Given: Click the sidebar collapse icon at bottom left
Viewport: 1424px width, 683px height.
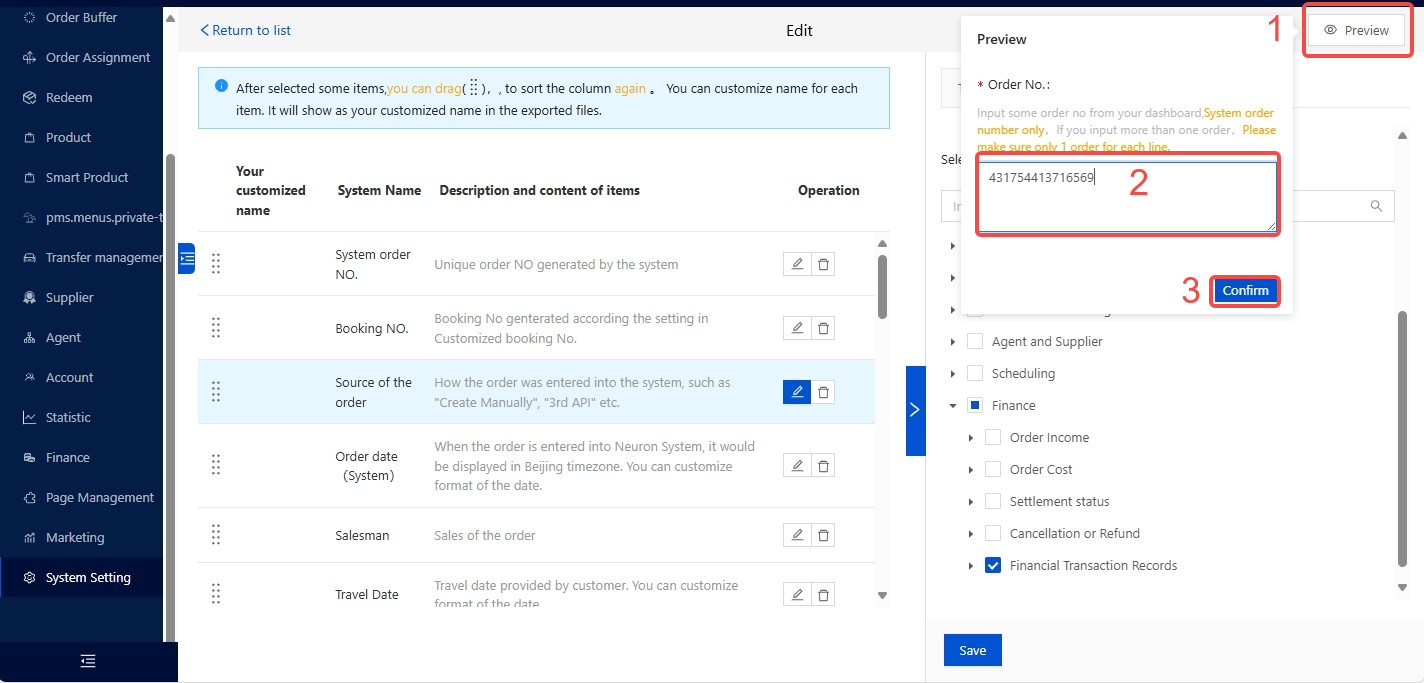Looking at the screenshot, I should tap(88, 661).
